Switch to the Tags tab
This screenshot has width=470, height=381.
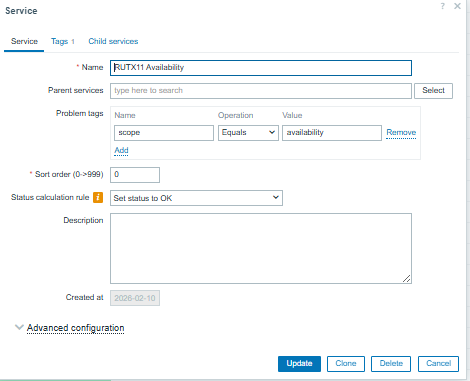pos(62,41)
